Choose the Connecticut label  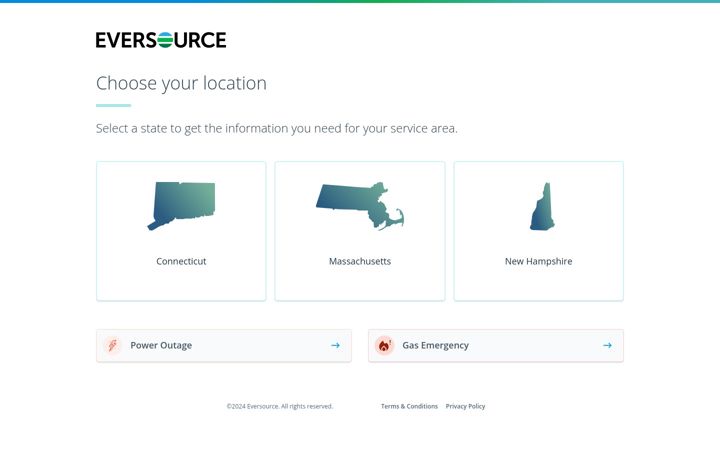click(181, 261)
